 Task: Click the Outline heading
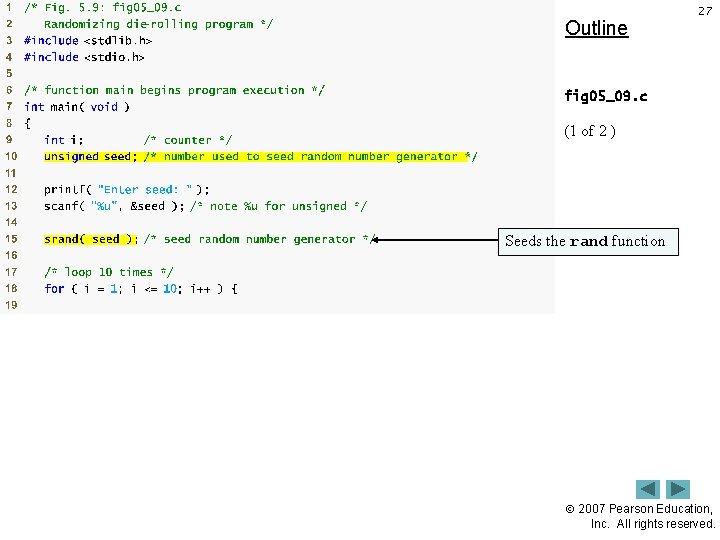click(596, 28)
